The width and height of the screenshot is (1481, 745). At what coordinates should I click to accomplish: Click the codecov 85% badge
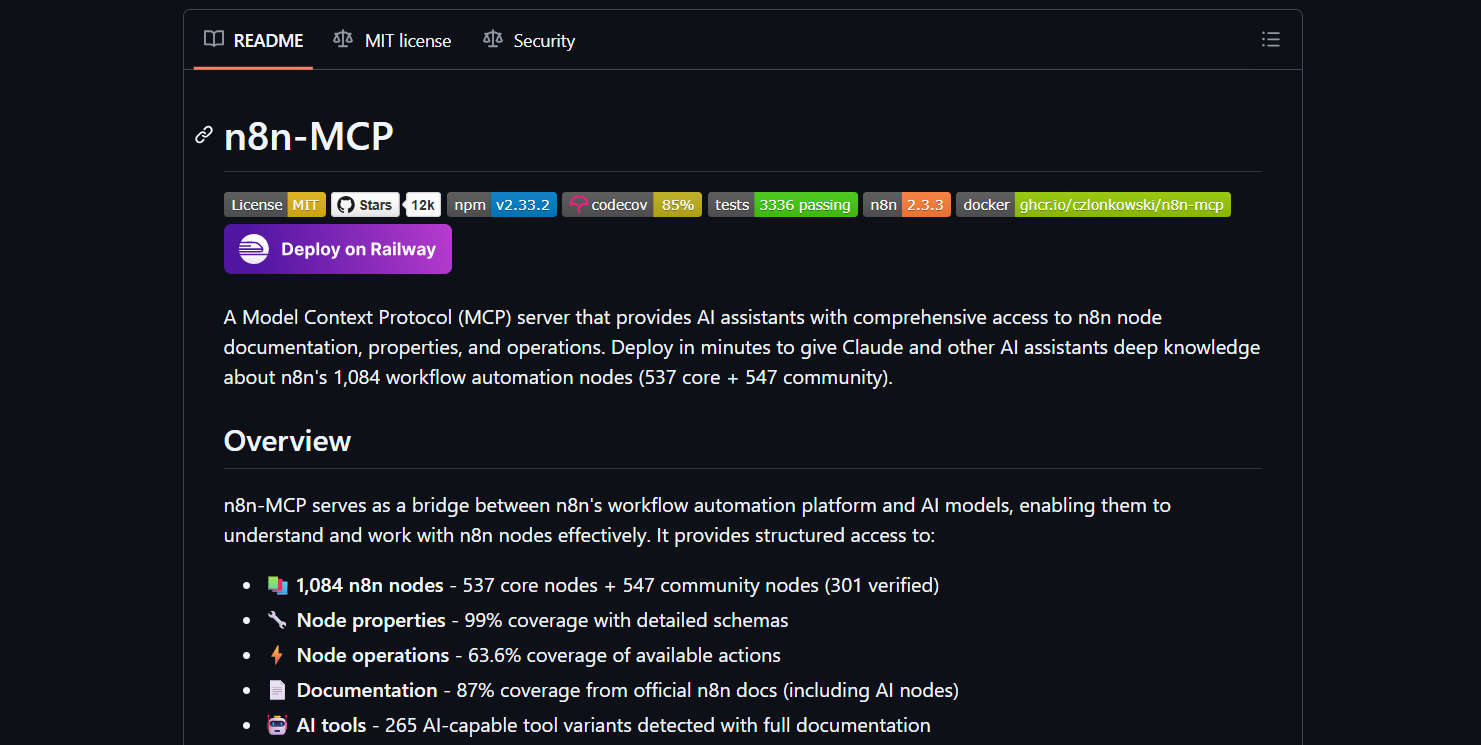coord(631,205)
